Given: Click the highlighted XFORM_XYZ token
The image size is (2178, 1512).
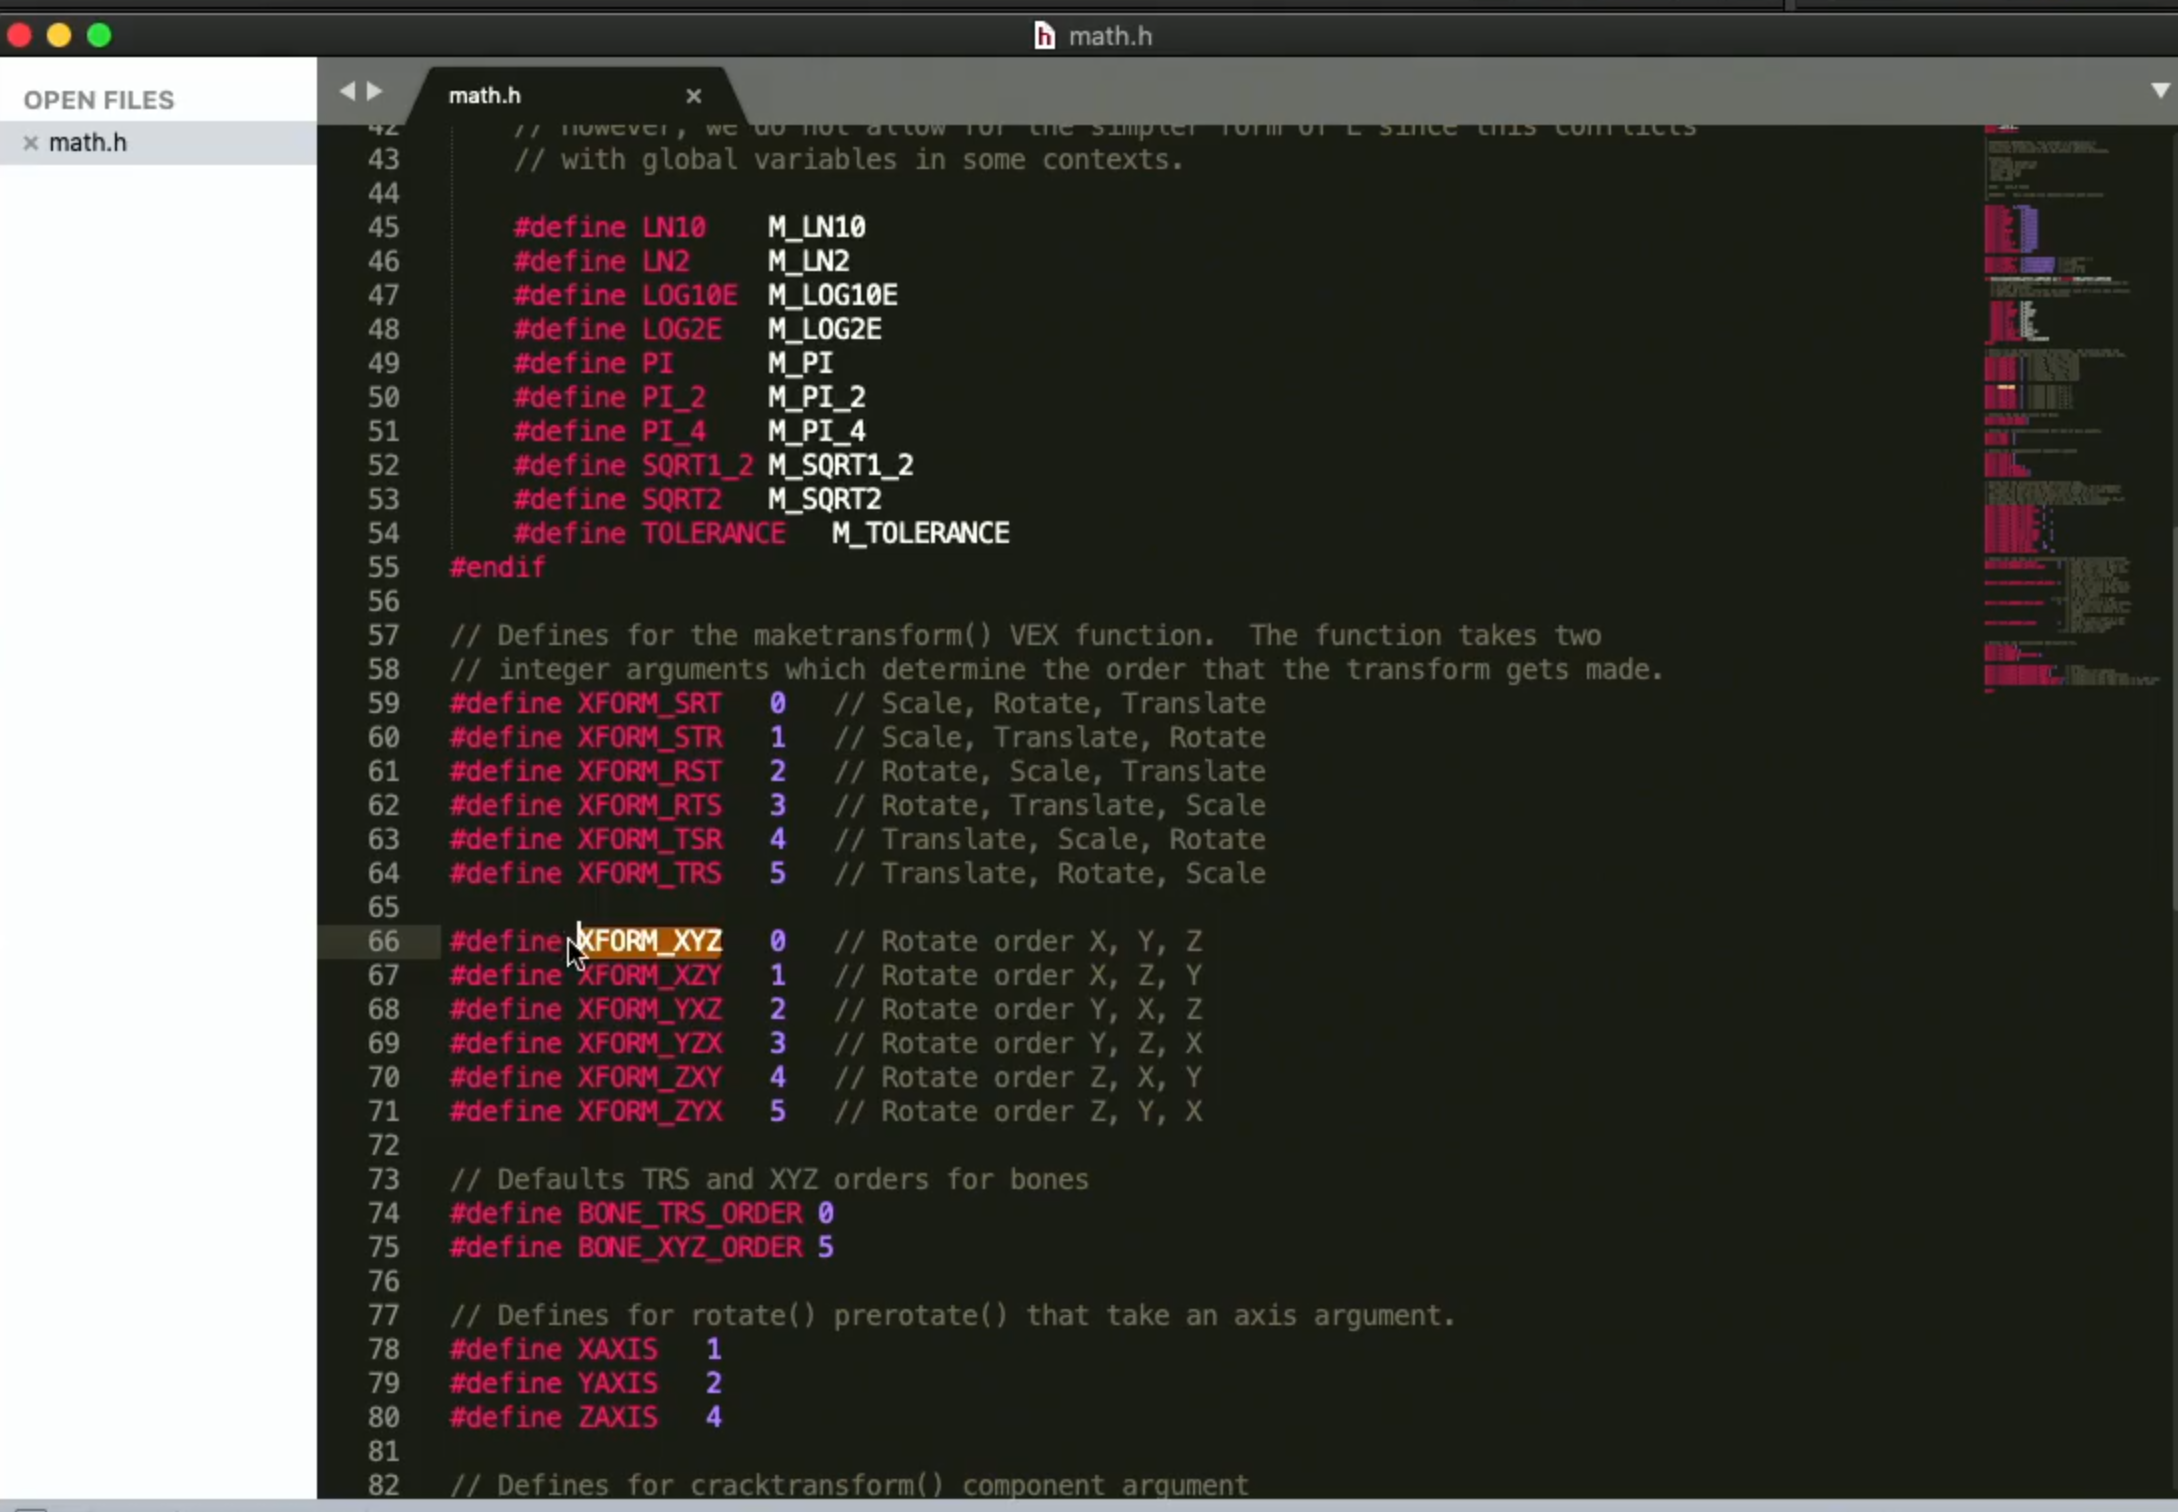Looking at the screenshot, I should pyautogui.click(x=650, y=942).
